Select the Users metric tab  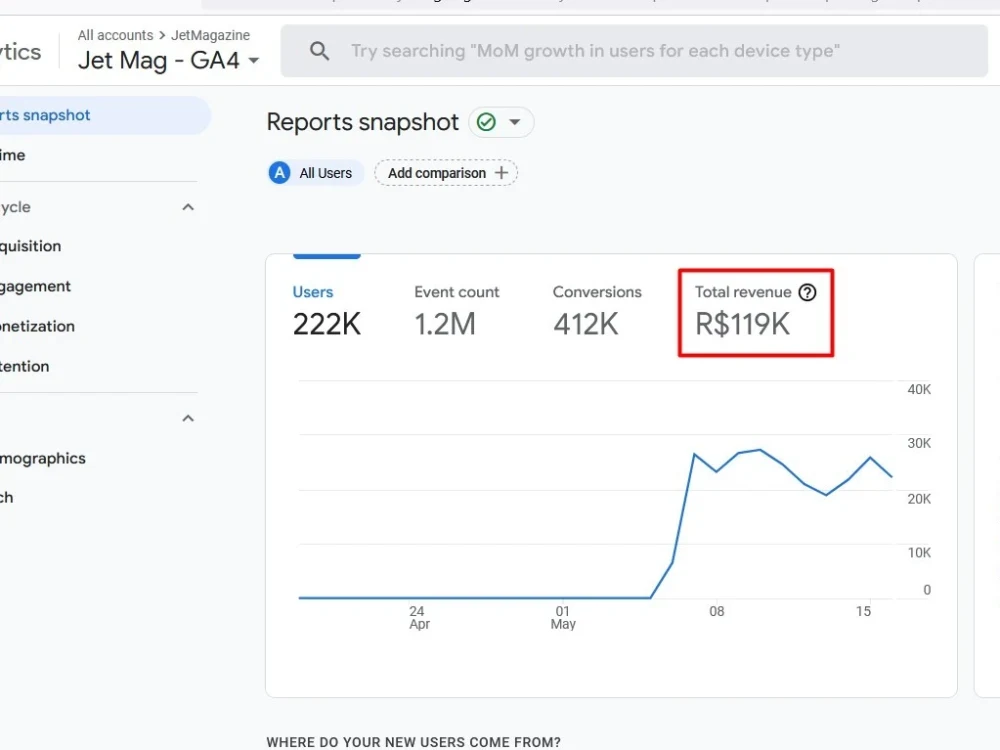click(327, 312)
